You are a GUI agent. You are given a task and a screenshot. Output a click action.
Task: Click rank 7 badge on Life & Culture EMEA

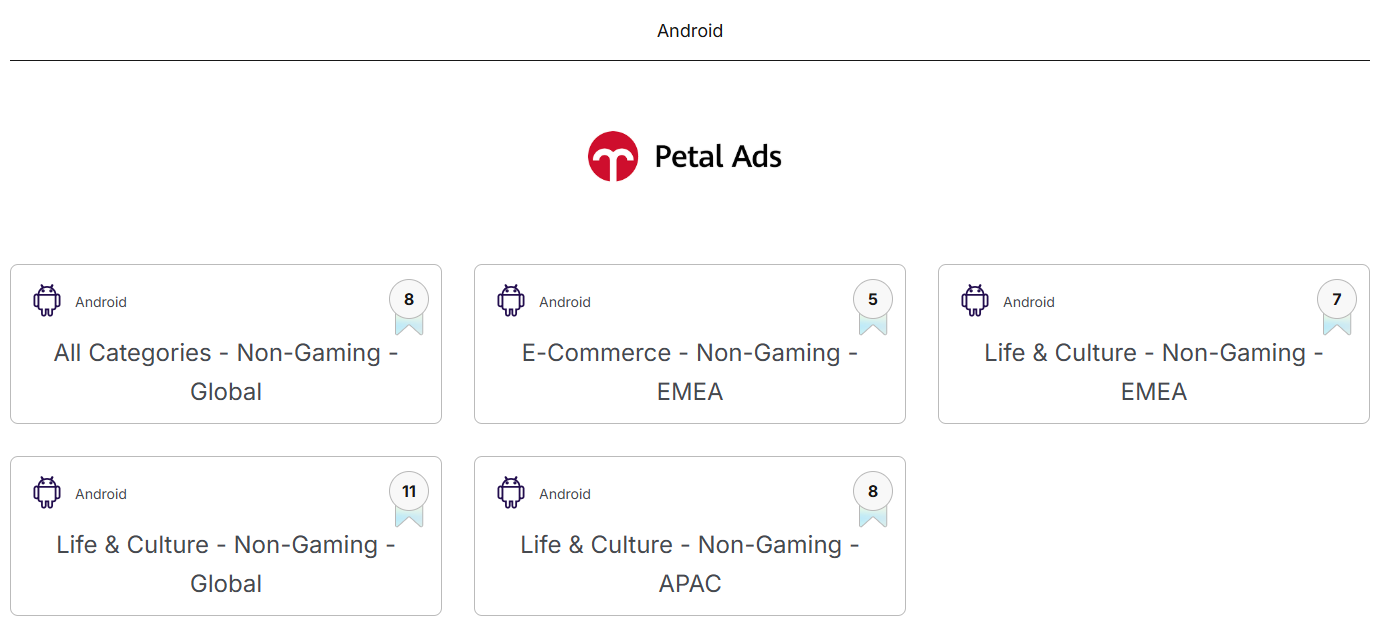1337,300
